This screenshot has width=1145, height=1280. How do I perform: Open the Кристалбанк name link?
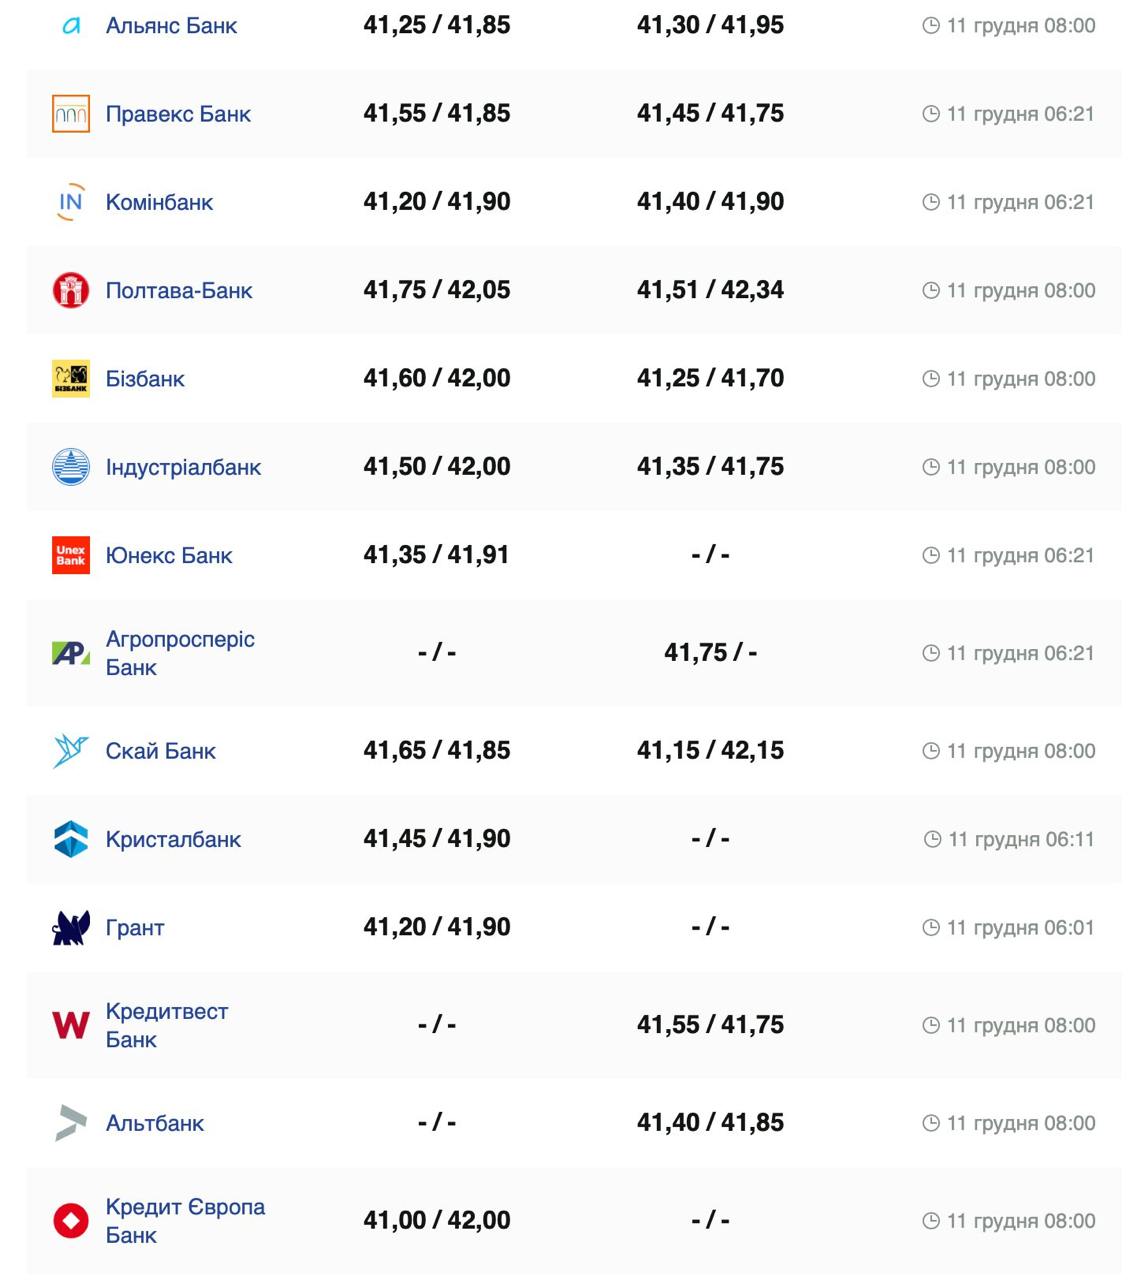click(x=173, y=839)
